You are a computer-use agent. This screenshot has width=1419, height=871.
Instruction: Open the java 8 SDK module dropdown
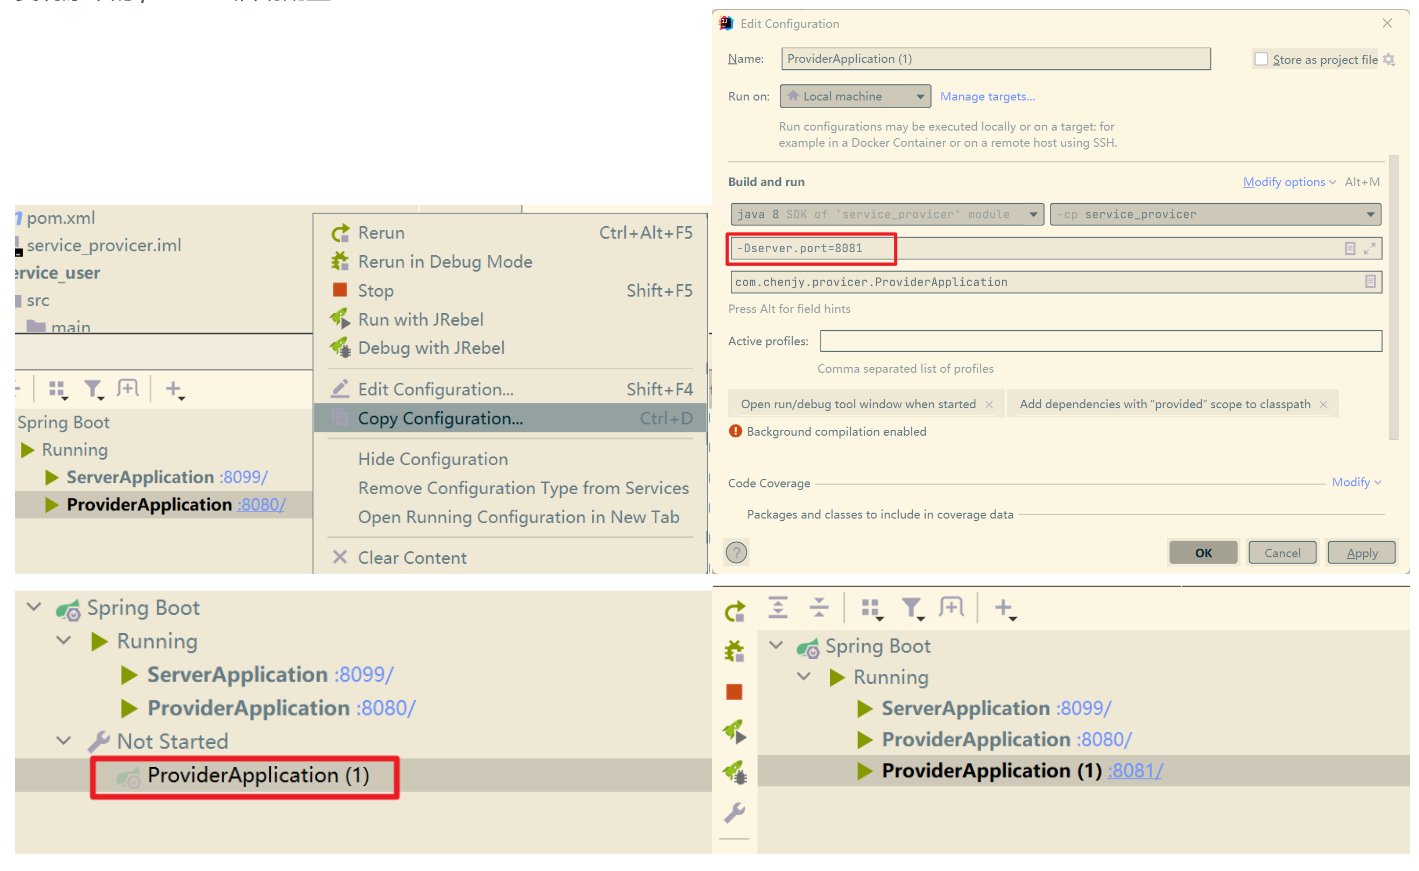[888, 214]
